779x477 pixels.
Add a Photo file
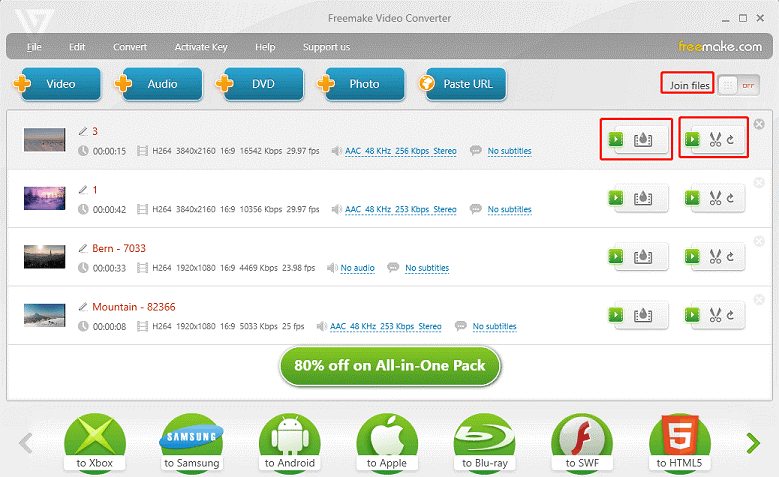[361, 84]
